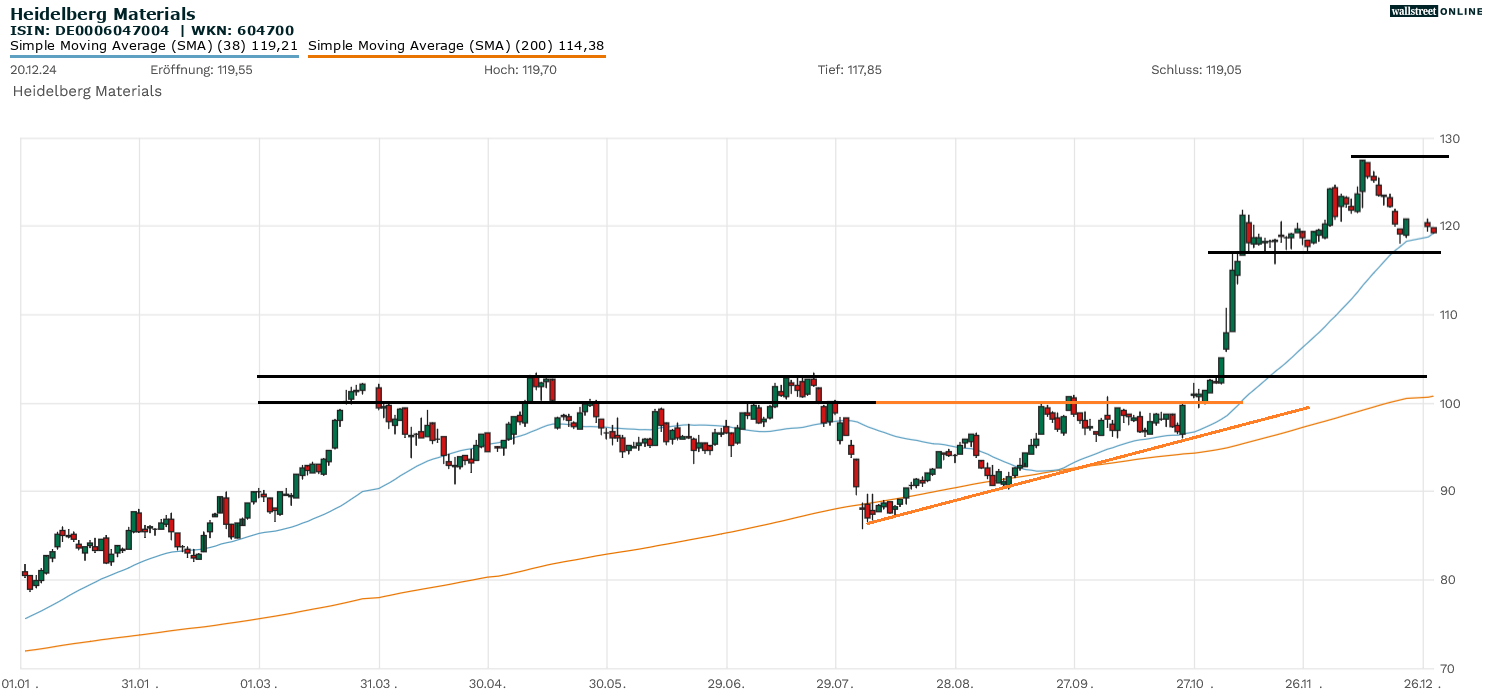The image size is (1490, 689).
Task: Toggle the SMA (38) legend entry
Action: 154,45
